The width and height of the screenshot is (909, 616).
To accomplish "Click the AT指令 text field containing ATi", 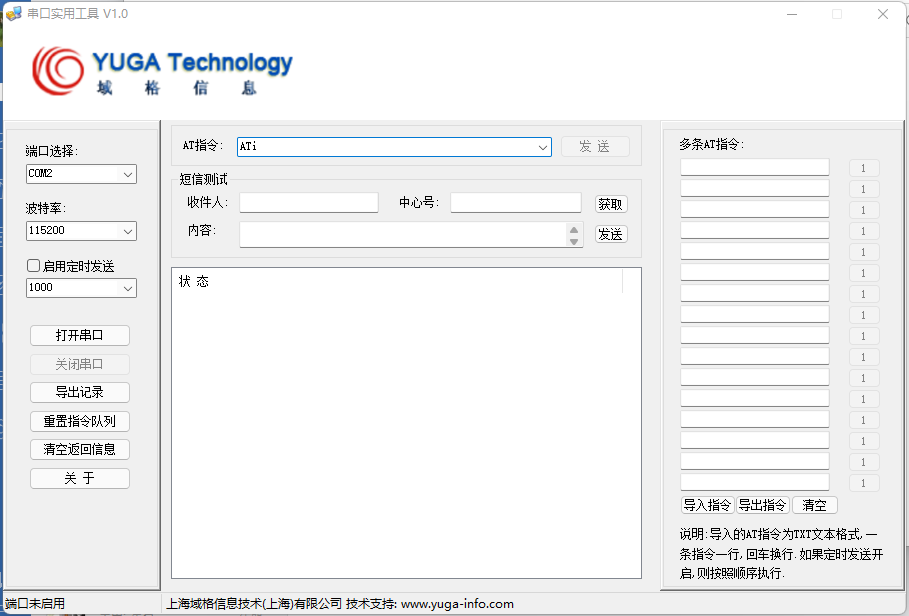I will (386, 147).
